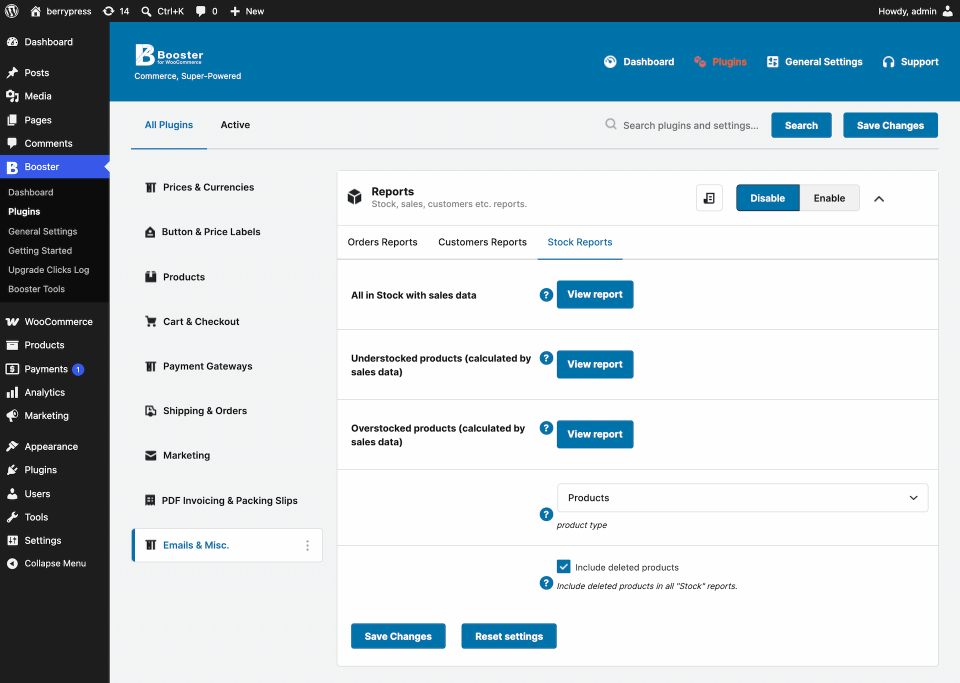Focus the search plugins and settings field
Screen dimensions: 960x683
point(691,125)
